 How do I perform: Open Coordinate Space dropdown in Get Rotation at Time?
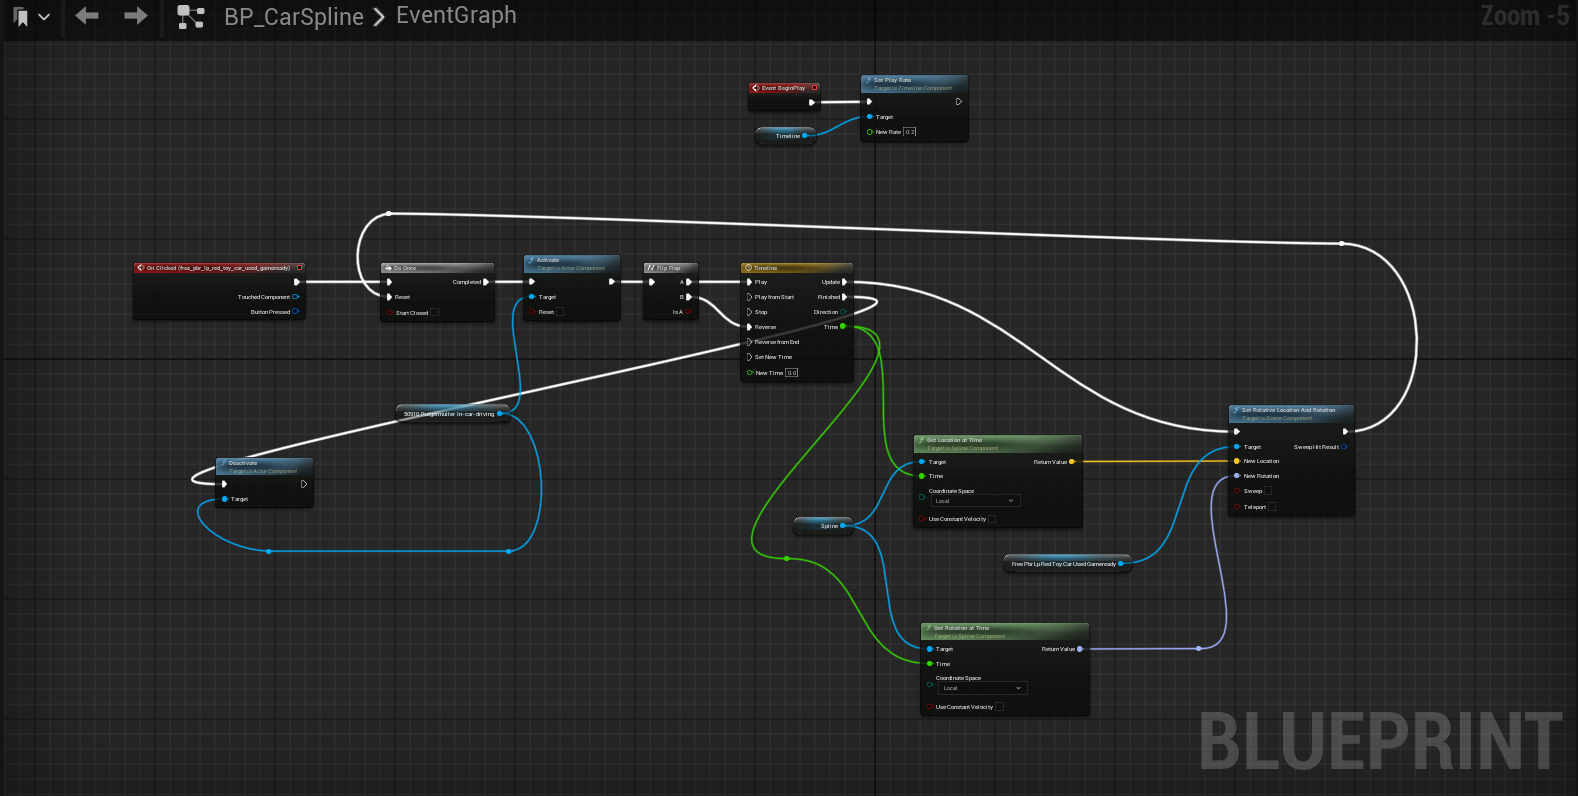point(981,688)
